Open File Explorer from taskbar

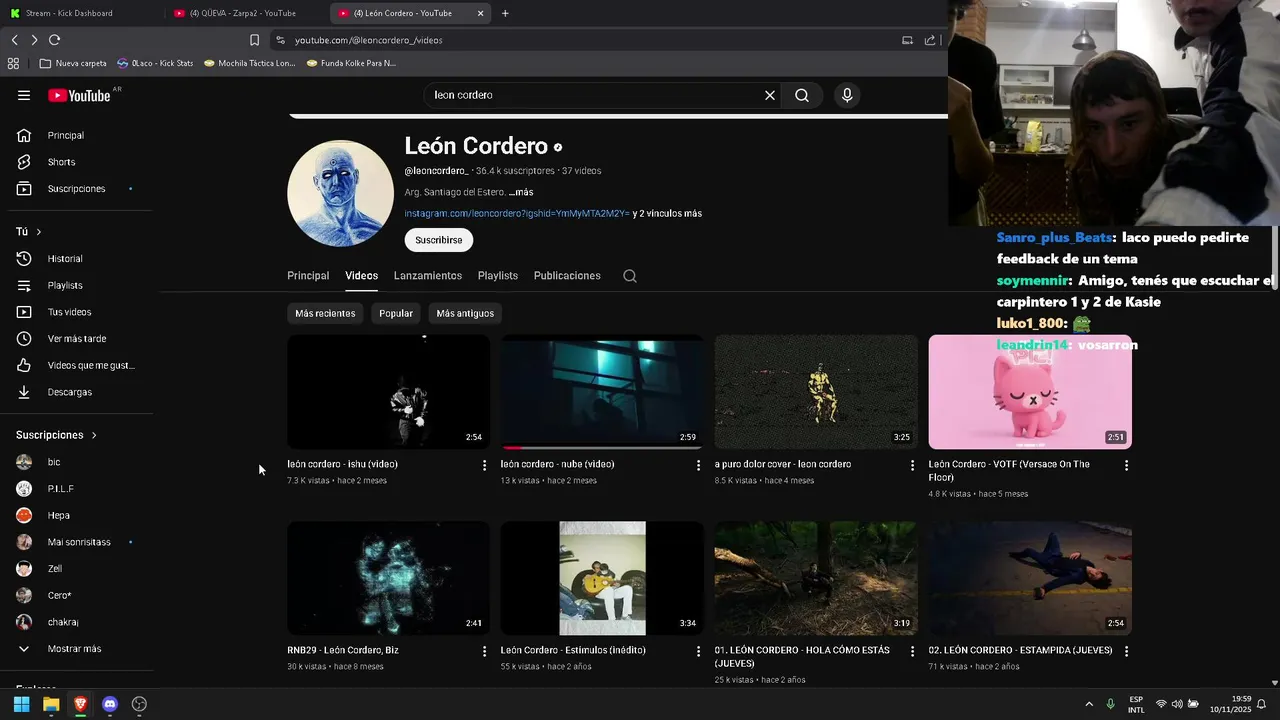(51, 704)
